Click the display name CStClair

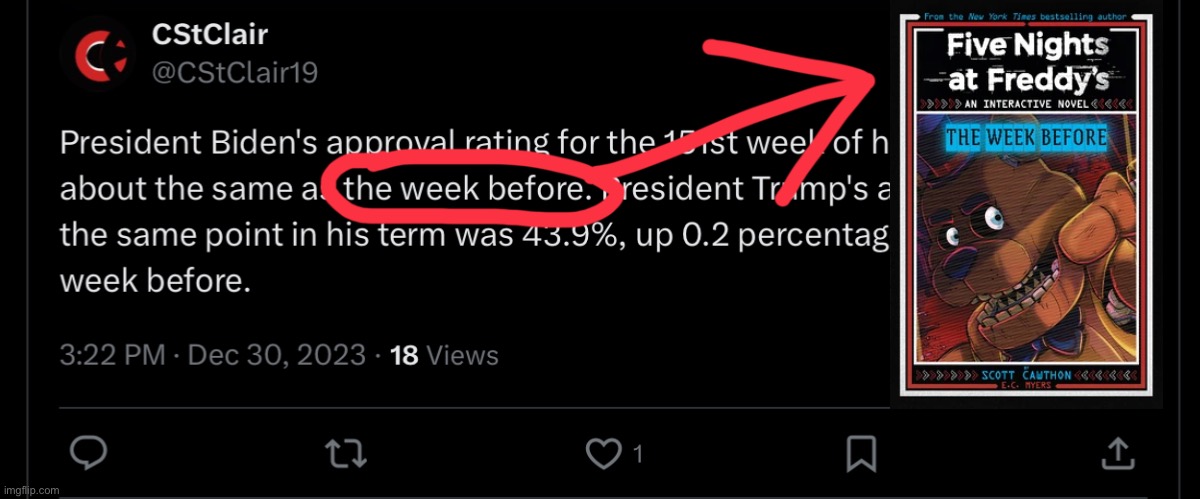[210, 34]
